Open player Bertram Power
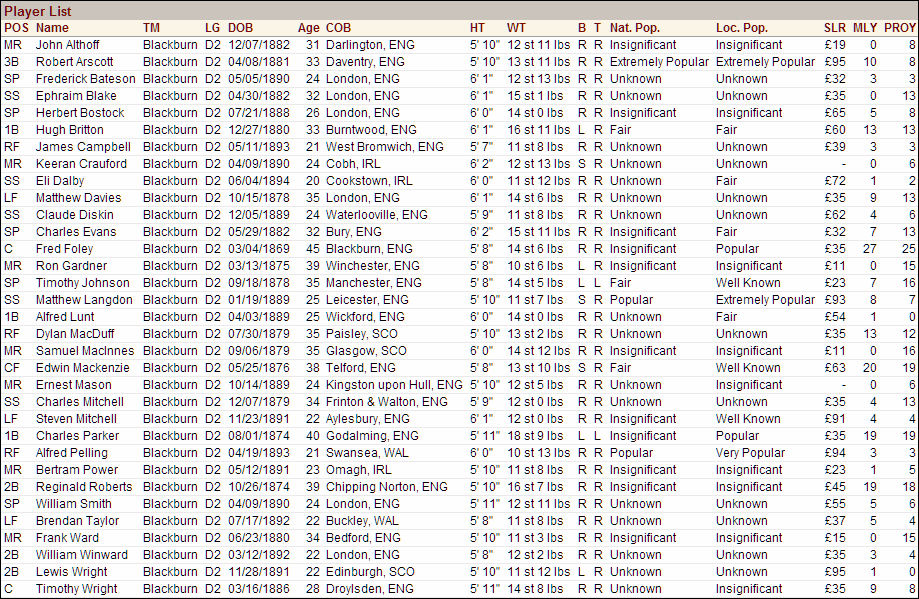919x599 pixels. (77, 469)
